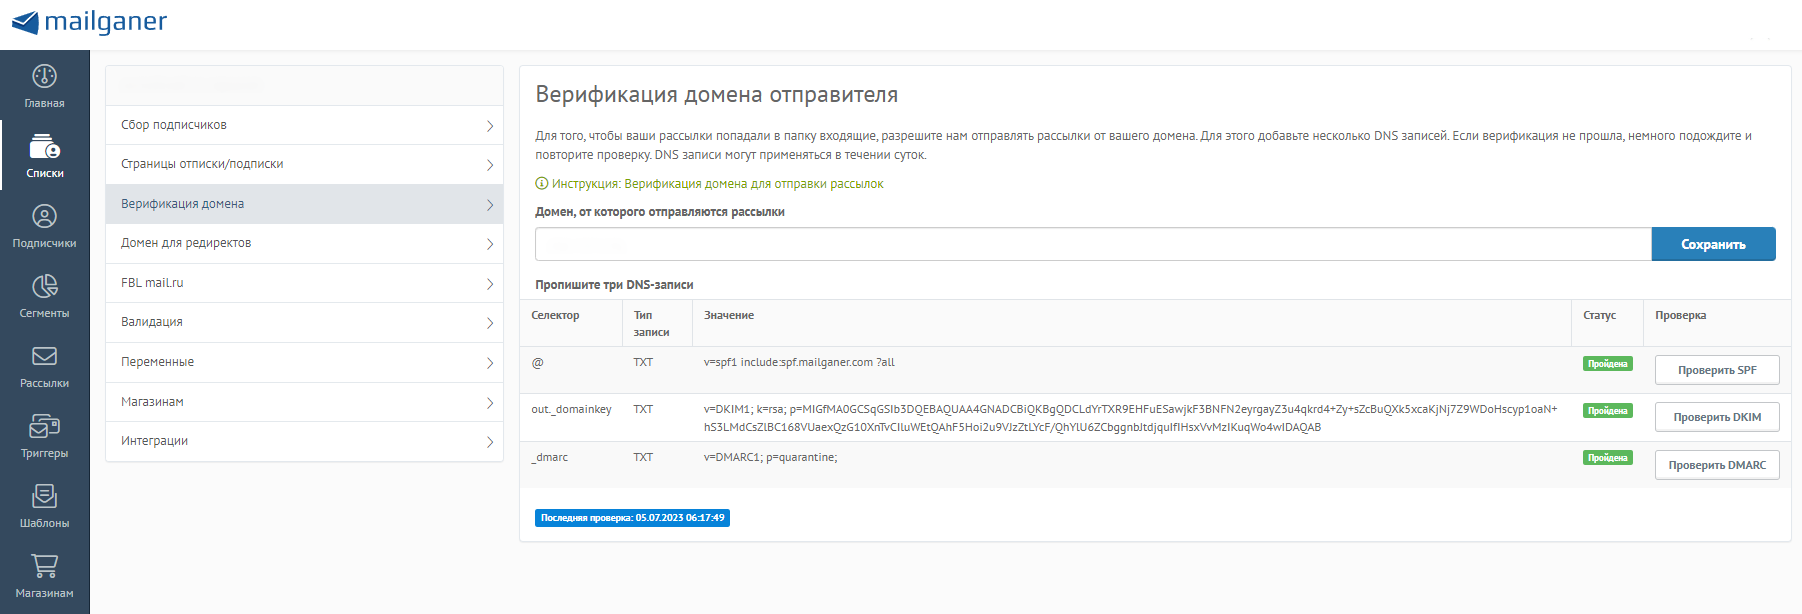Click the Сохранить button
The width and height of the screenshot is (1802, 614).
coord(1713,244)
